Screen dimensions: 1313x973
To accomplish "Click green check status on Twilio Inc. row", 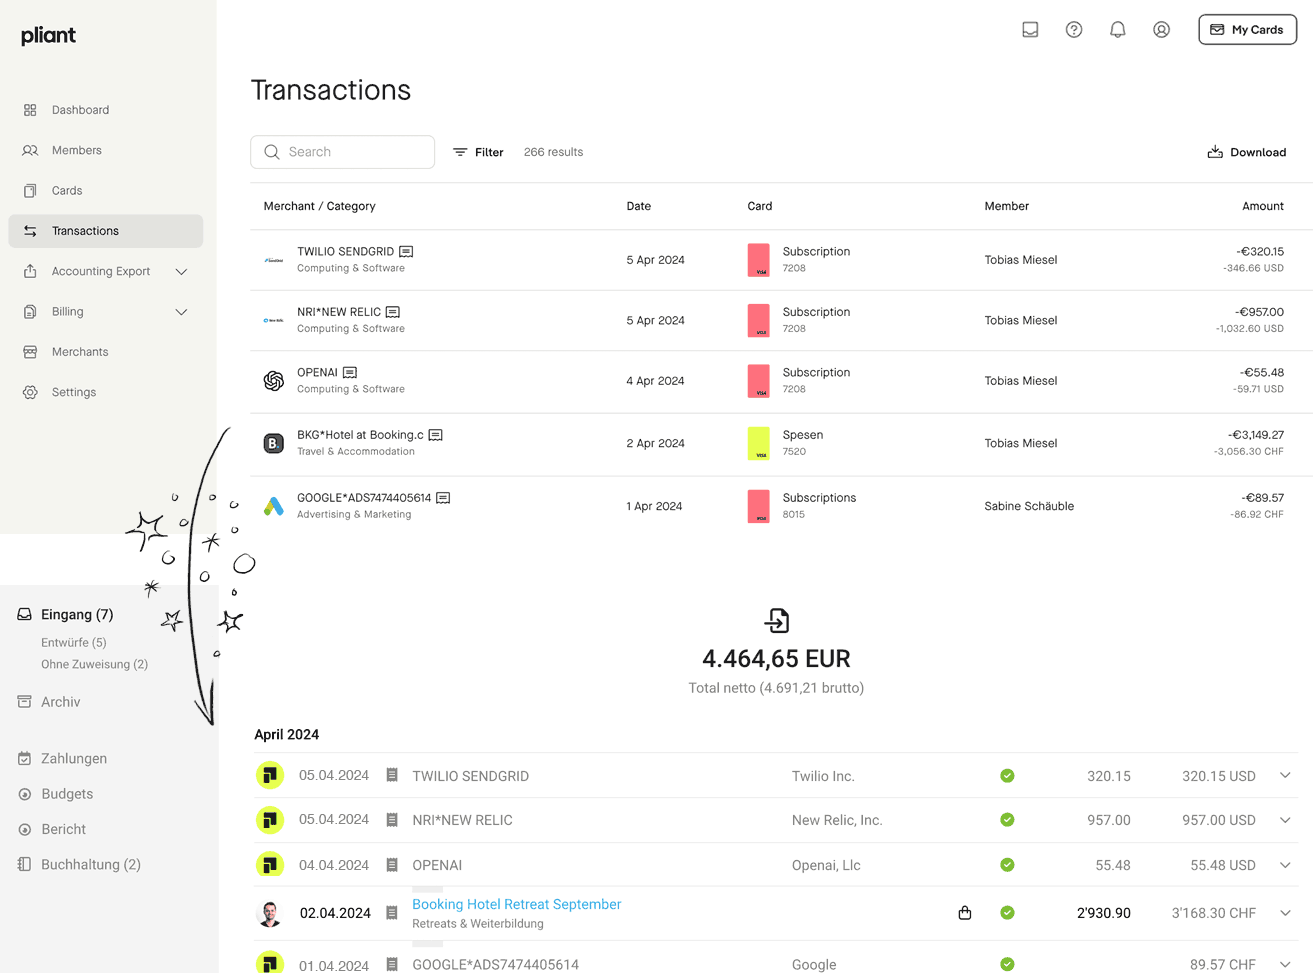I will point(1007,776).
